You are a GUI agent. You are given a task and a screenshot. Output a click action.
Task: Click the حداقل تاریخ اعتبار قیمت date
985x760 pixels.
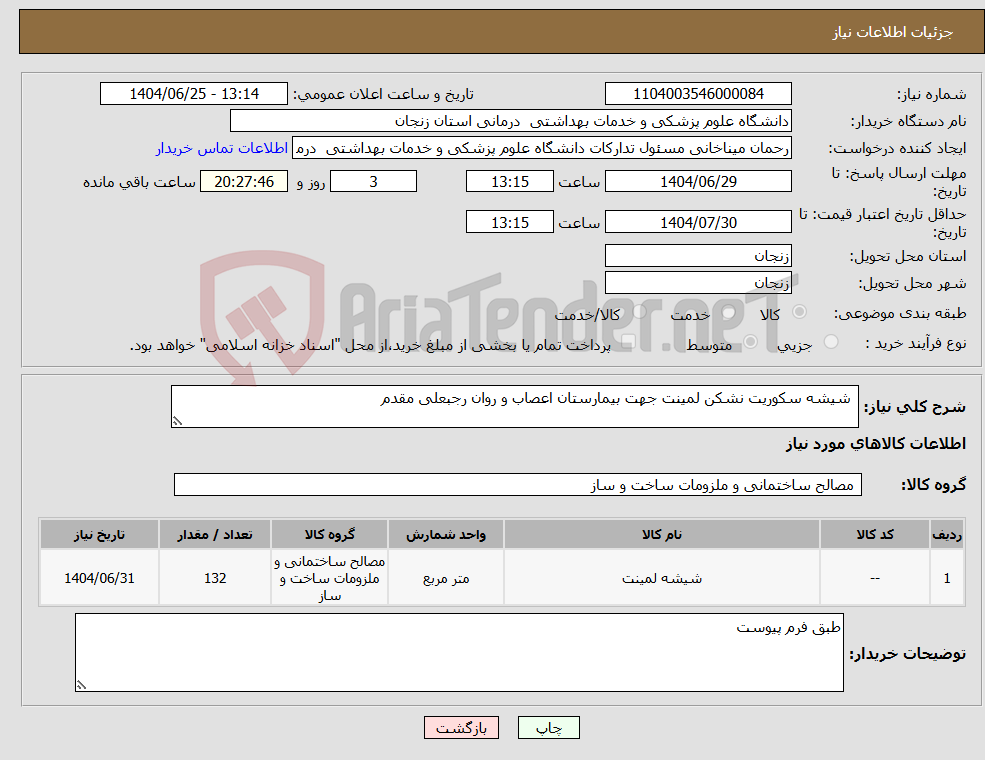coord(697,221)
